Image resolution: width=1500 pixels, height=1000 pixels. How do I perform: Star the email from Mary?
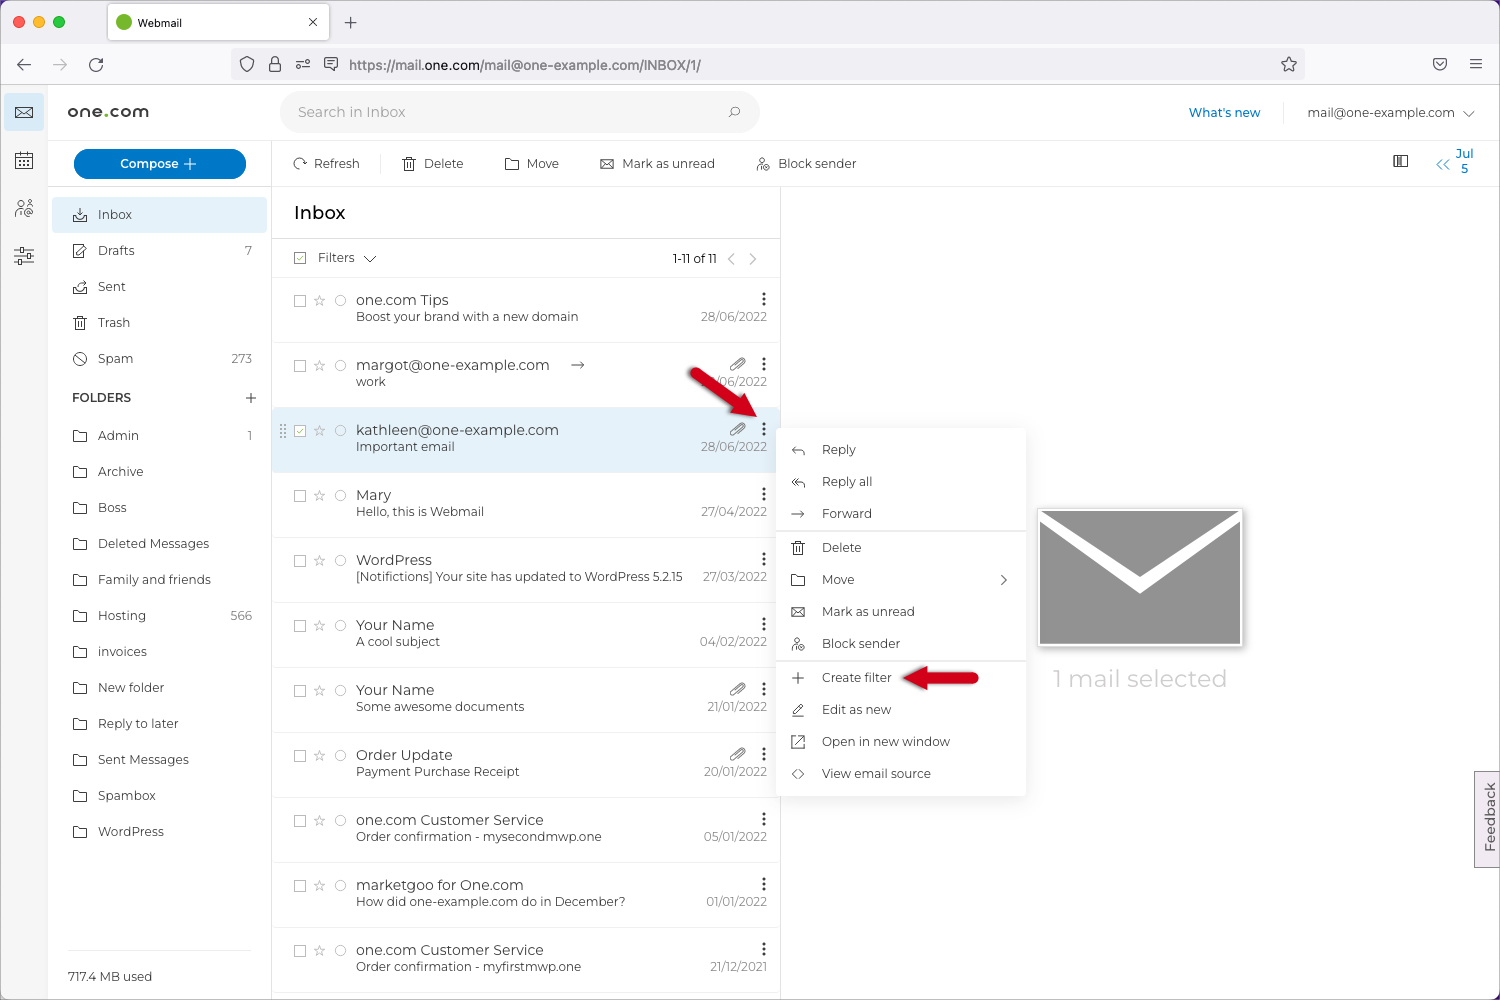(x=320, y=496)
